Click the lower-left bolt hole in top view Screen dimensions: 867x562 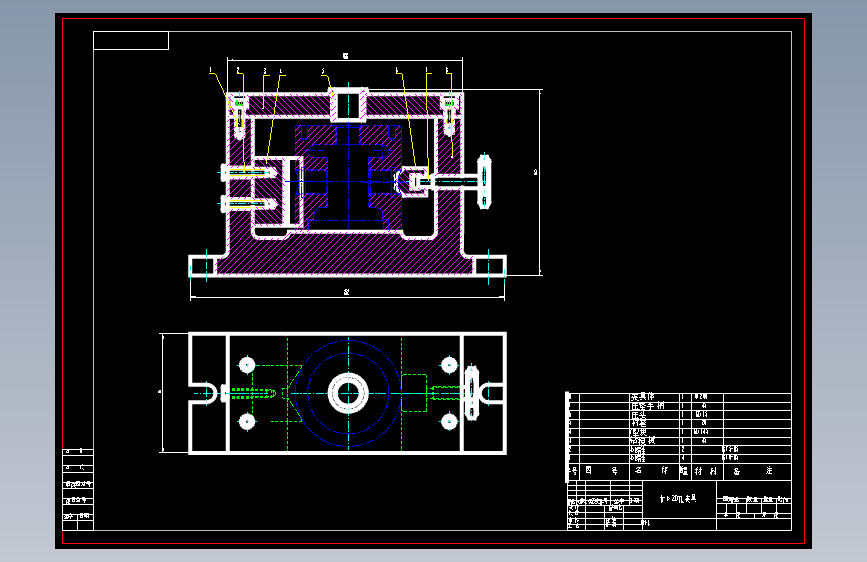tap(247, 422)
